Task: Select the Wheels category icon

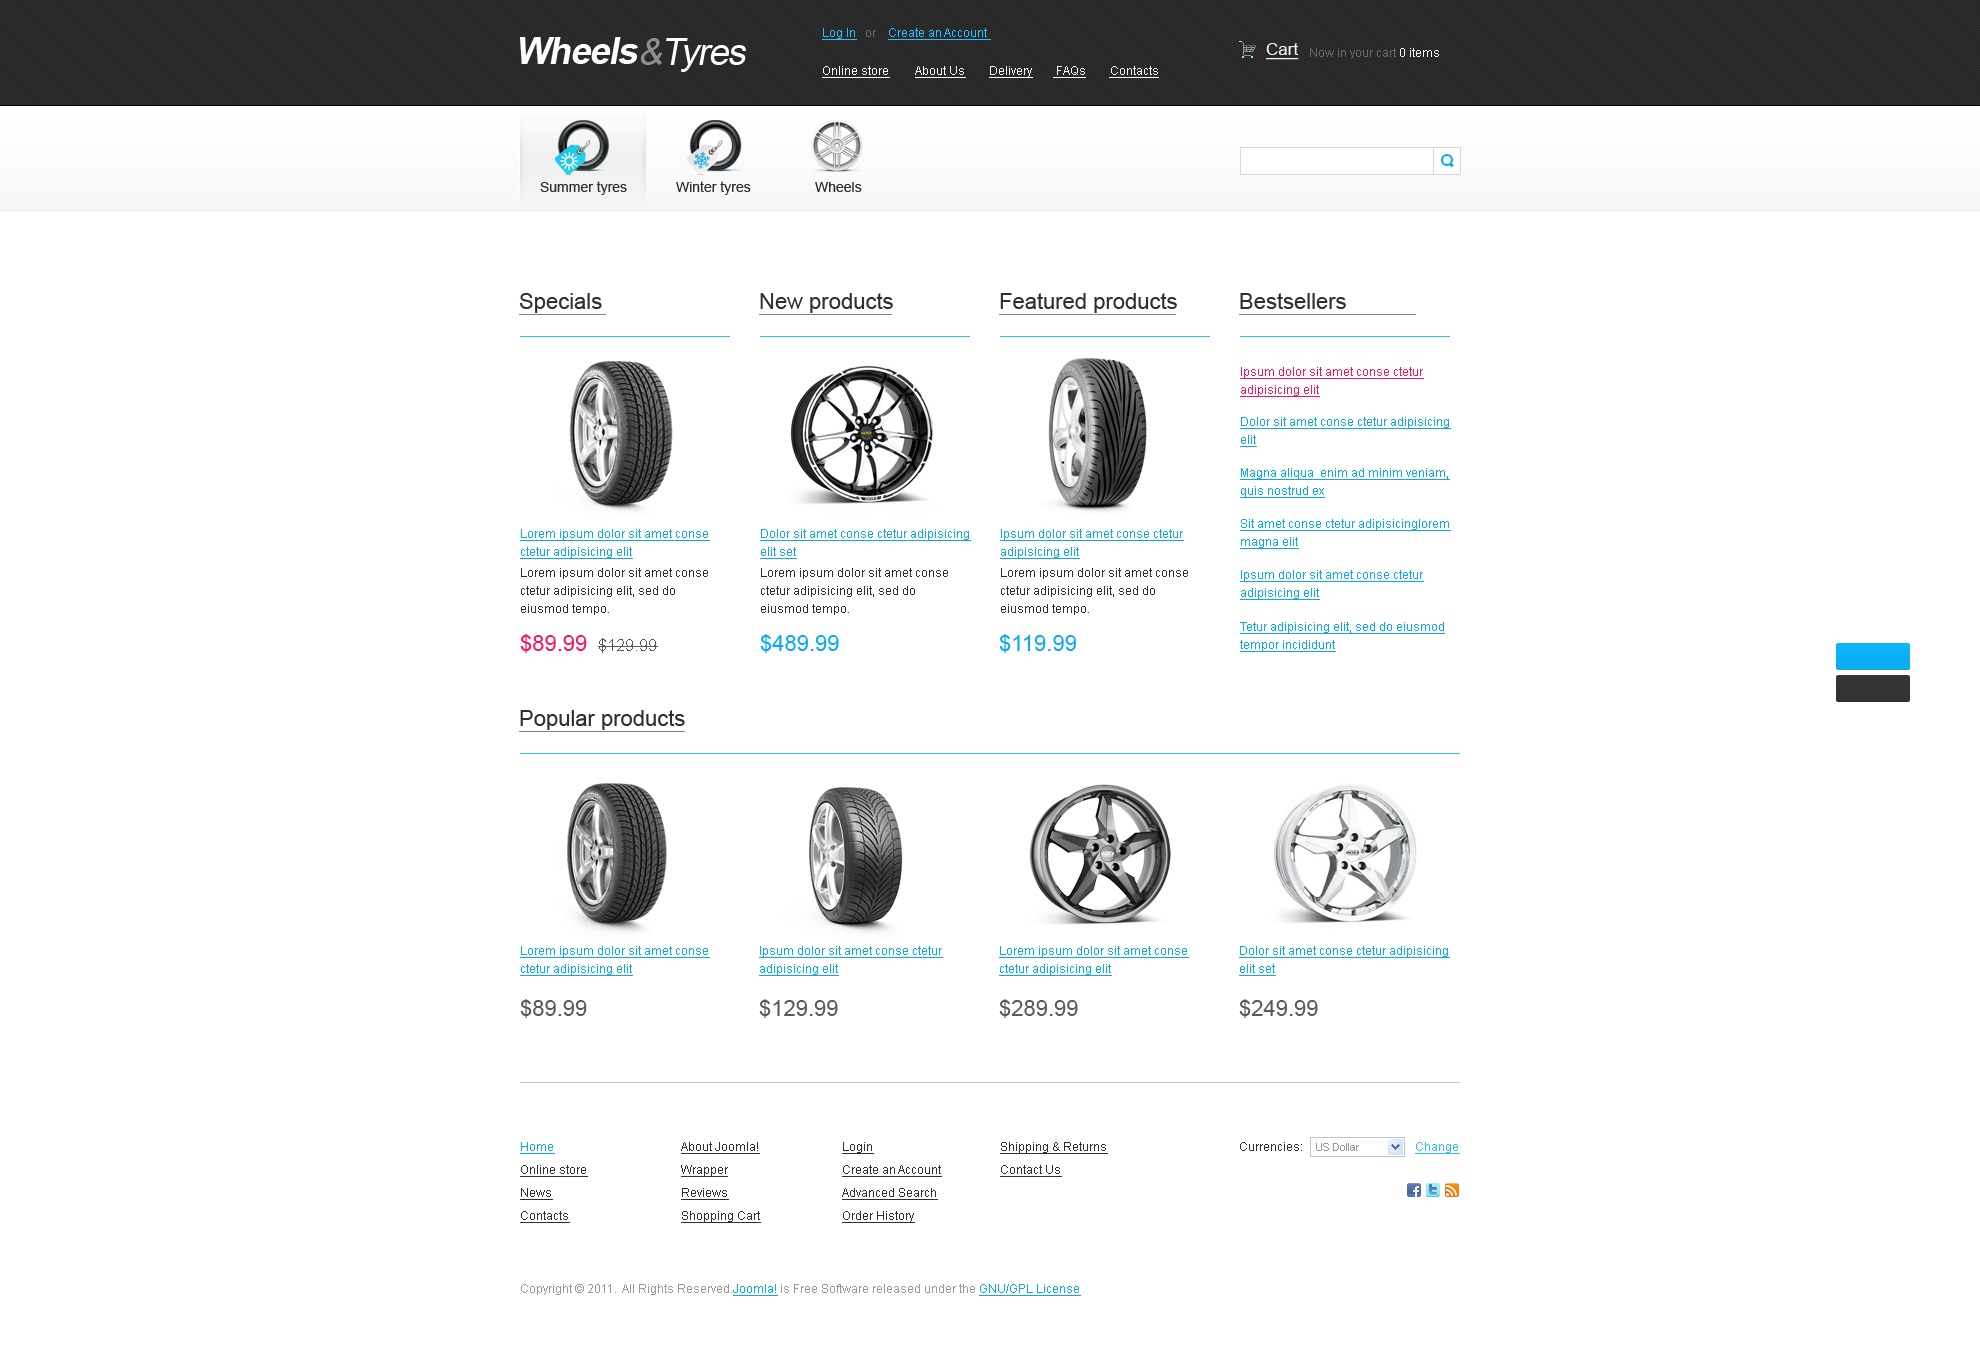Action: click(837, 147)
